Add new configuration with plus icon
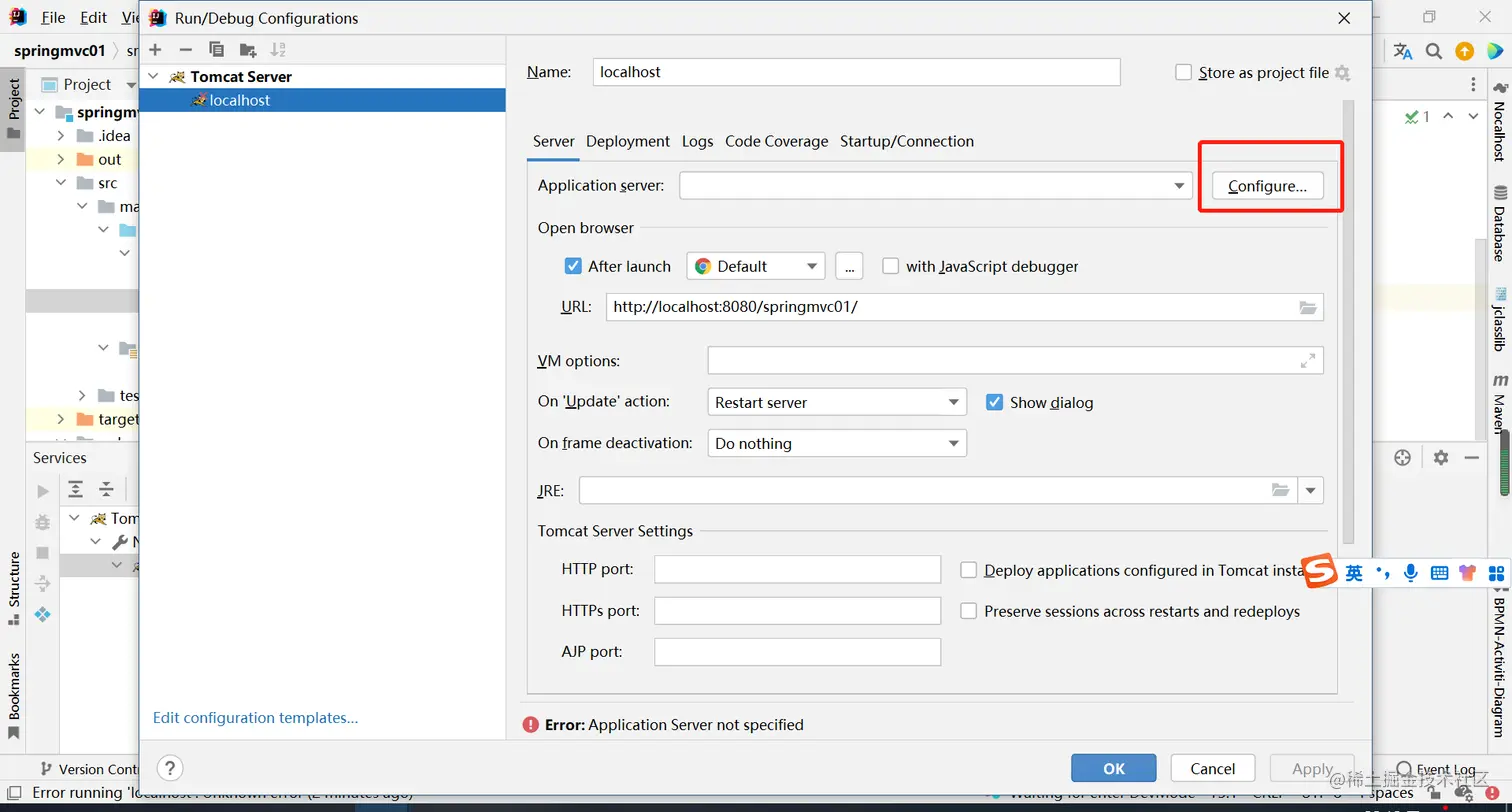 tap(155, 49)
